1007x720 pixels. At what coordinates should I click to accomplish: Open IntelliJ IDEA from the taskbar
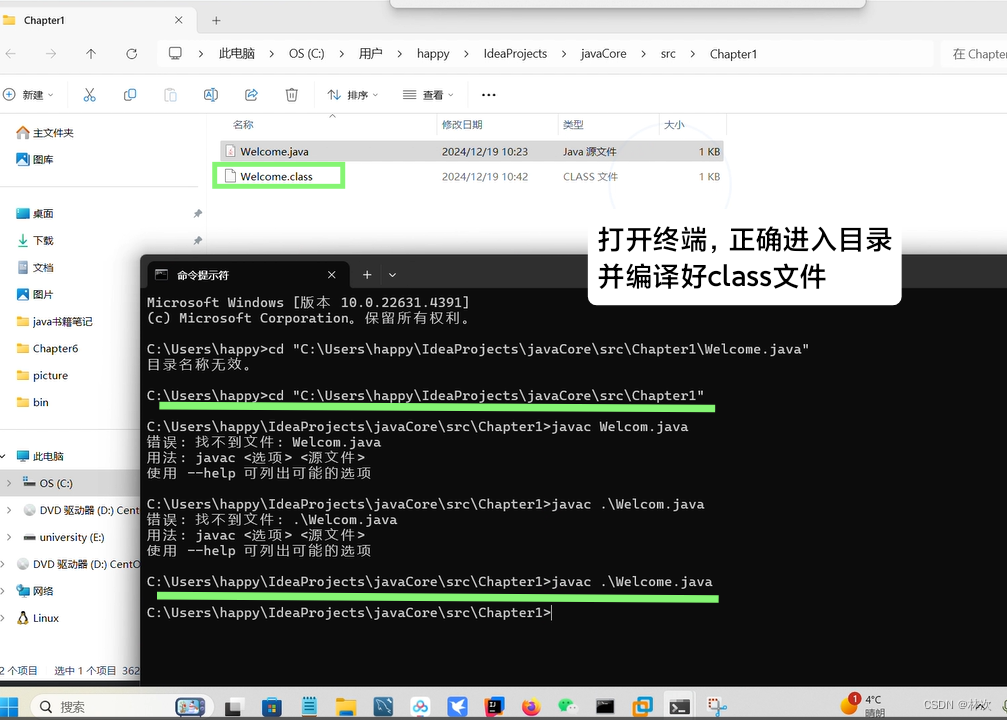[494, 707]
